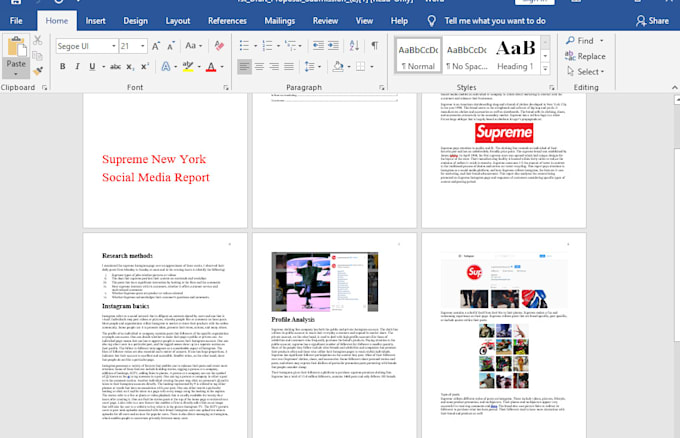Click the Supreme logo image on page three
This screenshot has height=438, width=680.
pyautogui.click(x=504, y=133)
